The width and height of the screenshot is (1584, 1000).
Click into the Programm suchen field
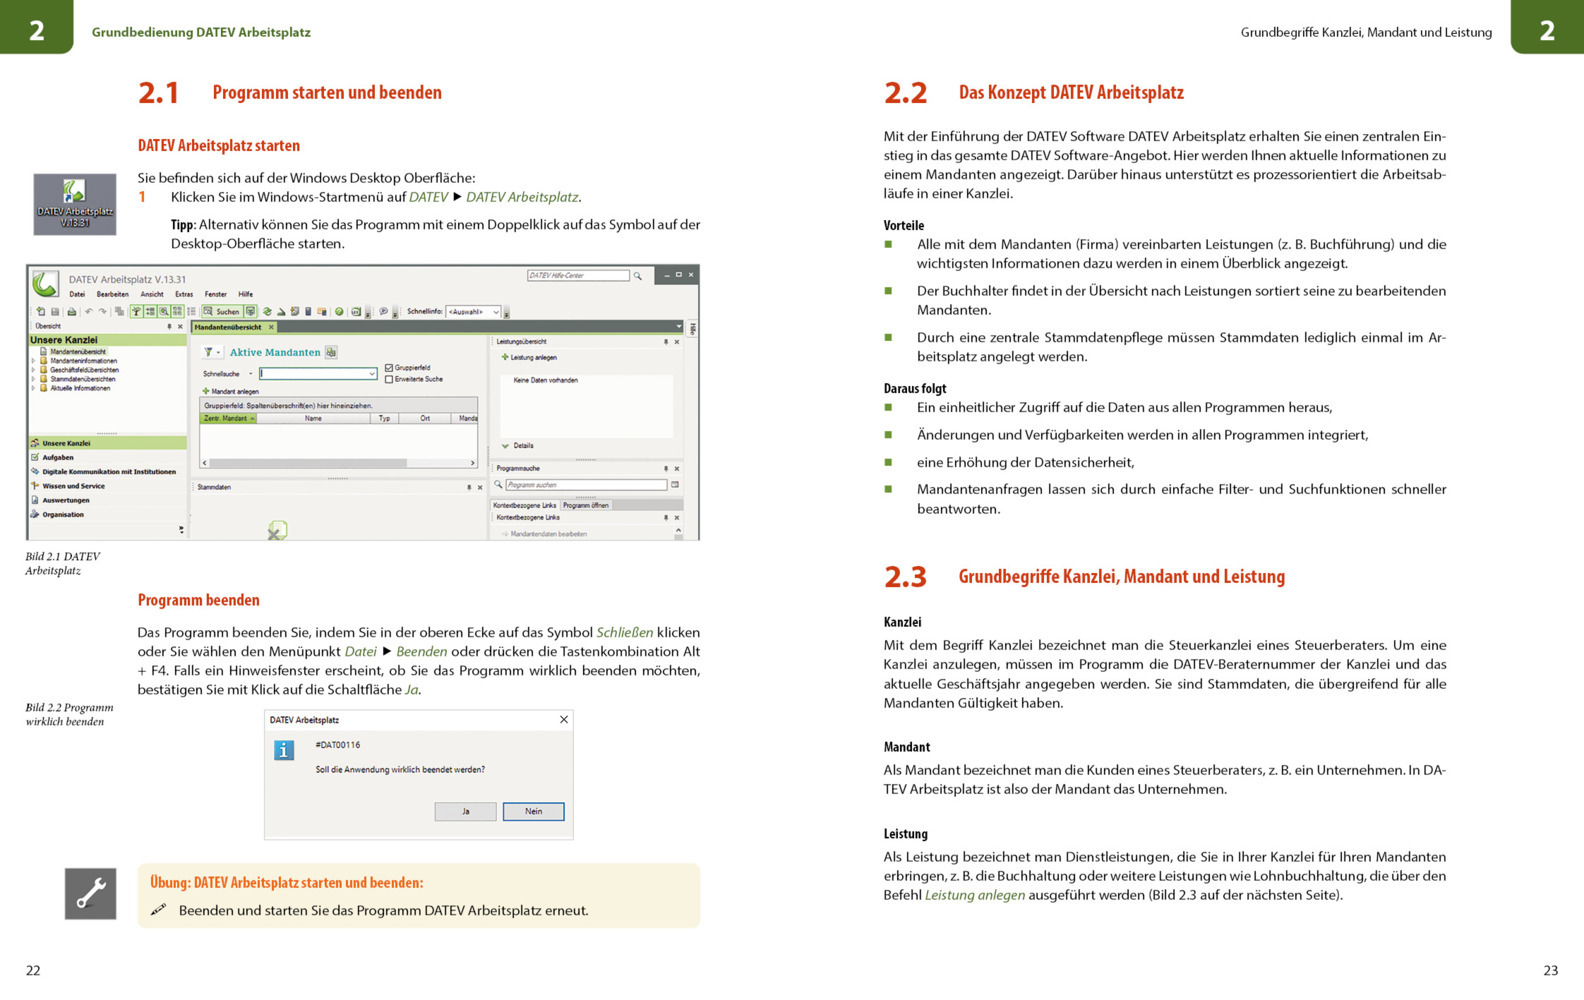pyautogui.click(x=586, y=485)
